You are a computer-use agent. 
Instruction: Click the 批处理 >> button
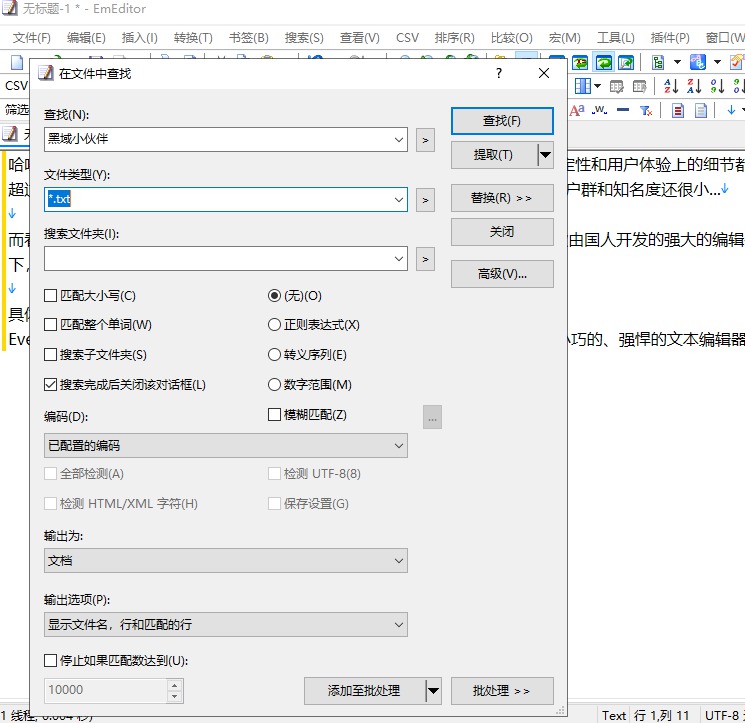tap(502, 691)
